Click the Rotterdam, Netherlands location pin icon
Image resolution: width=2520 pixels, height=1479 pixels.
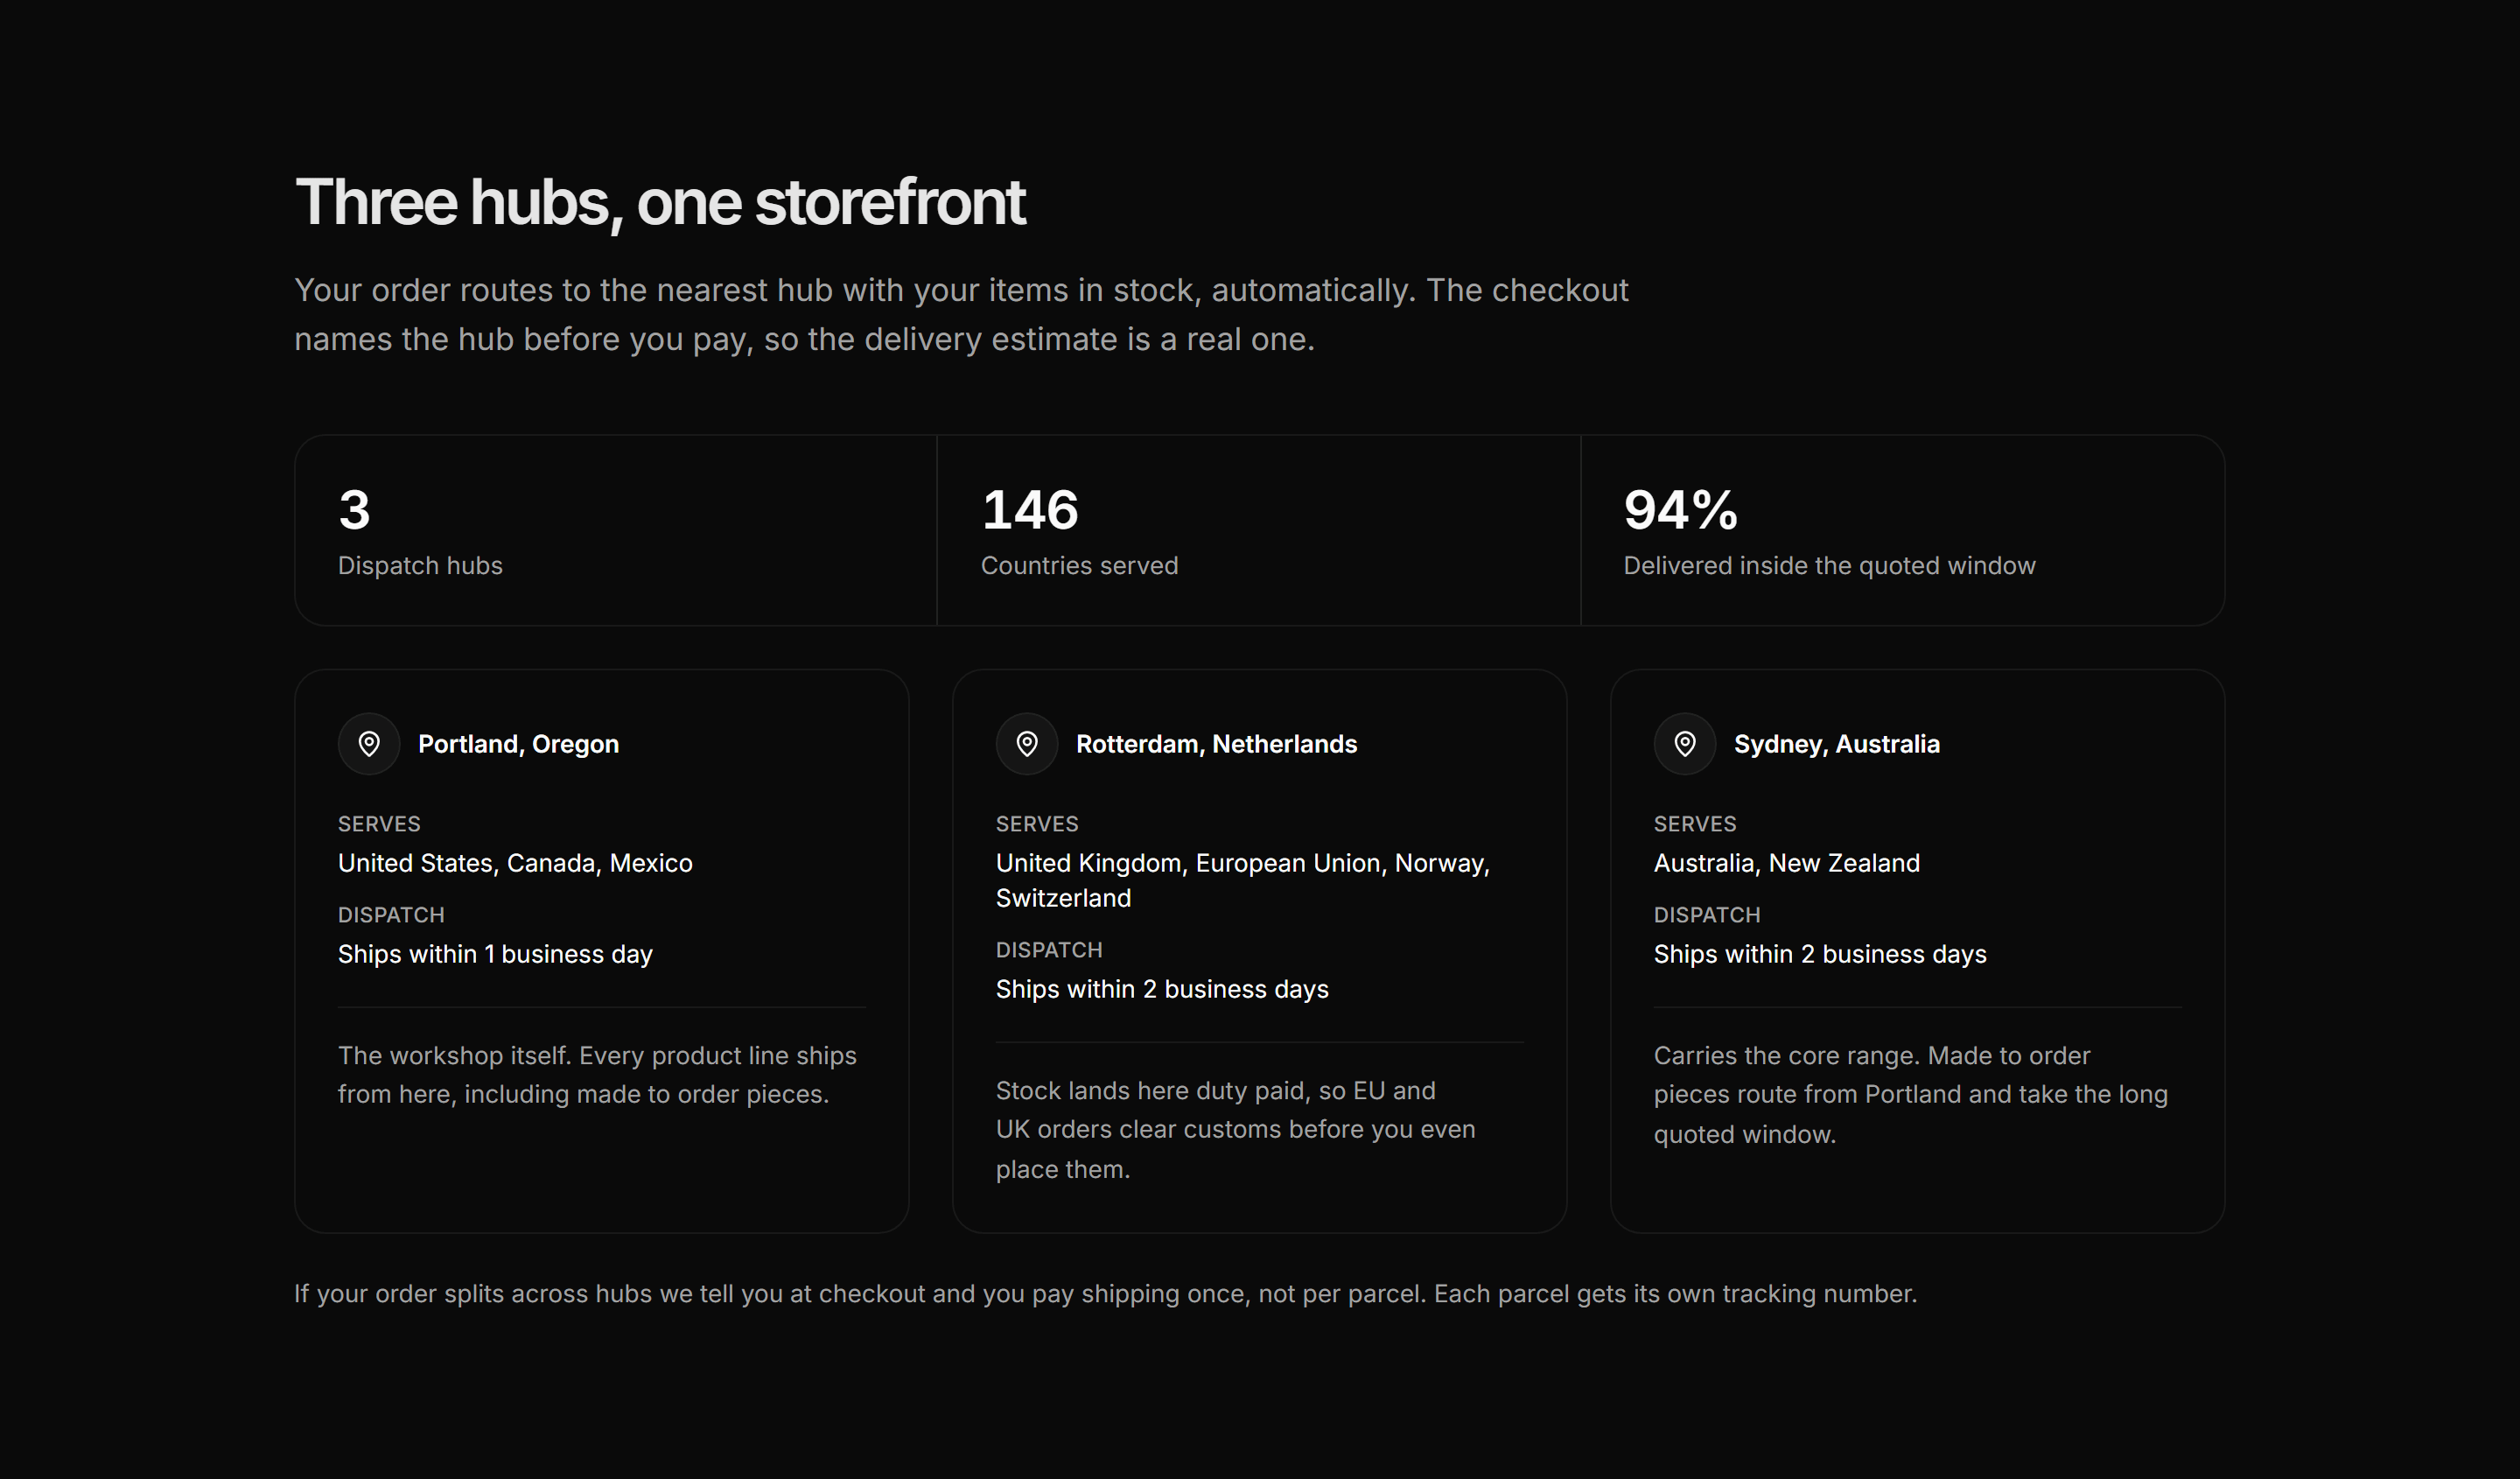[1027, 744]
